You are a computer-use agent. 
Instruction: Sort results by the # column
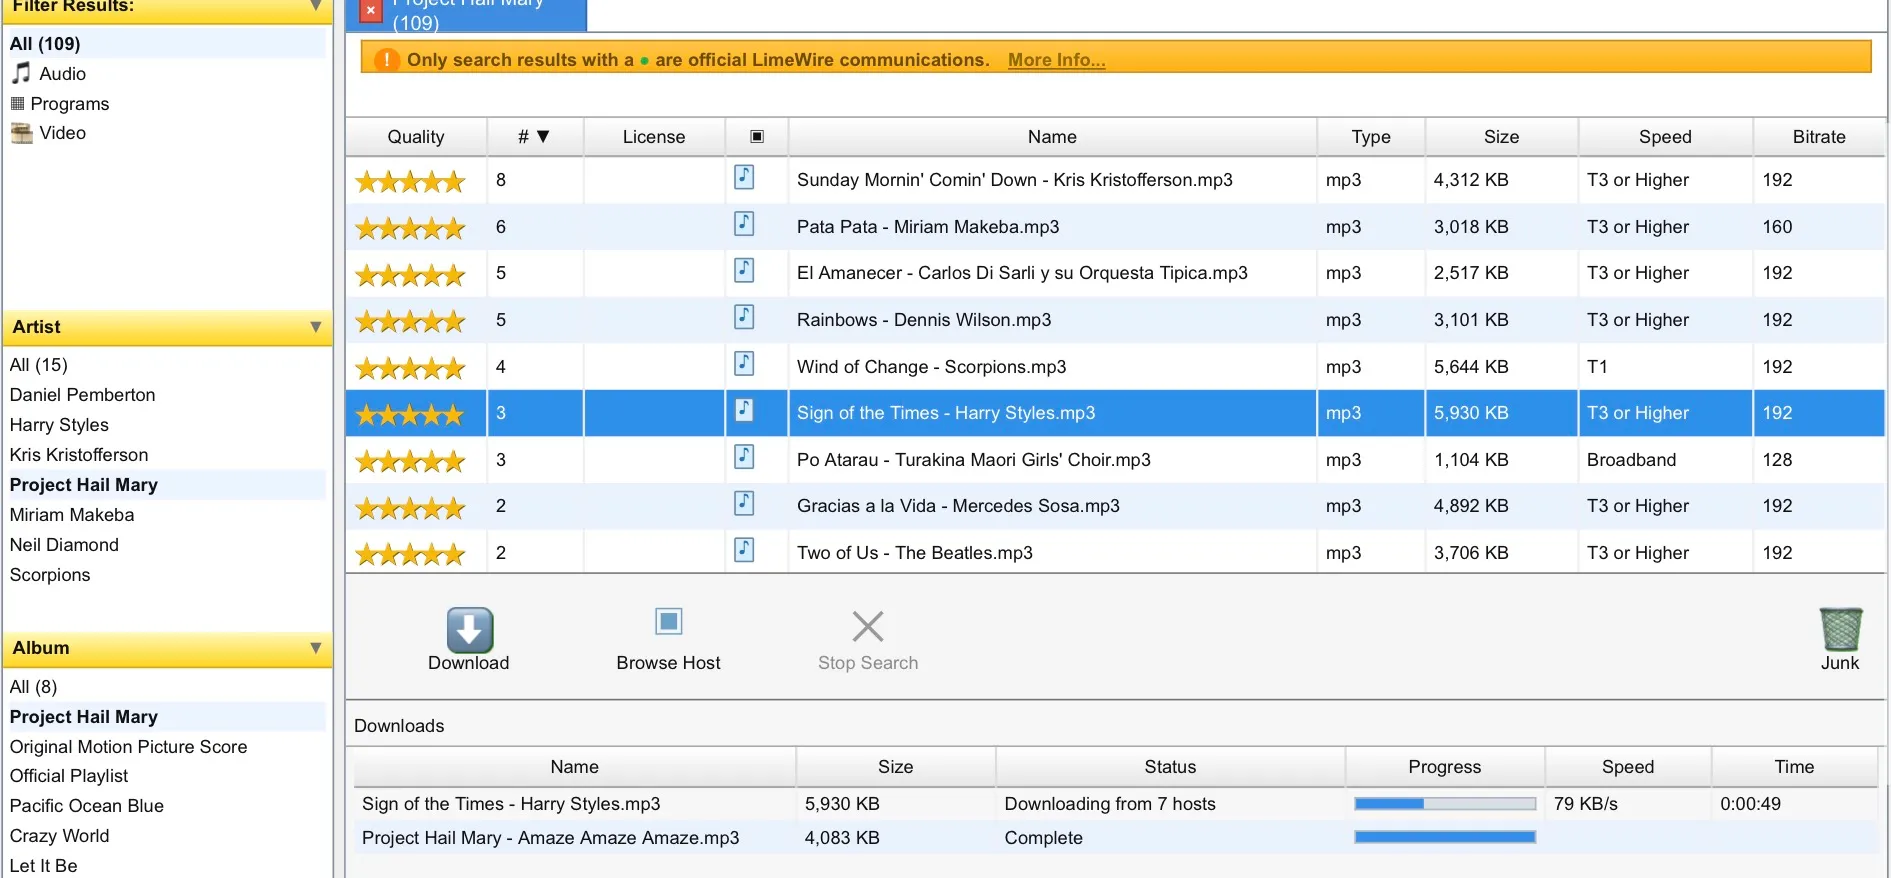534,137
